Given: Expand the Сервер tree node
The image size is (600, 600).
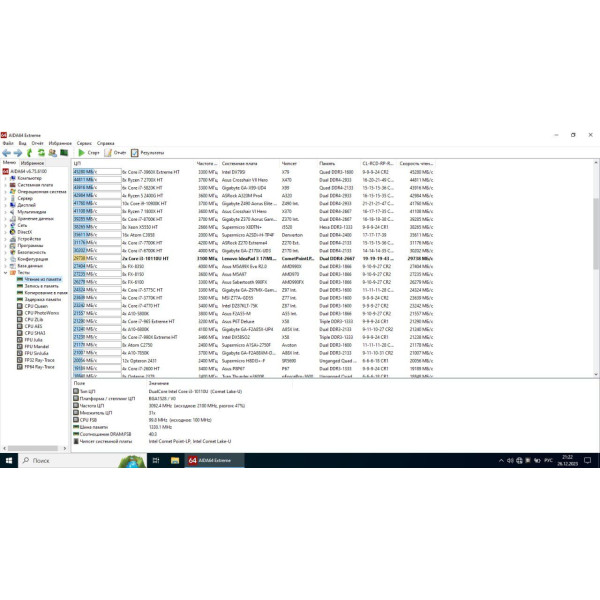Looking at the screenshot, I should click(x=5, y=198).
